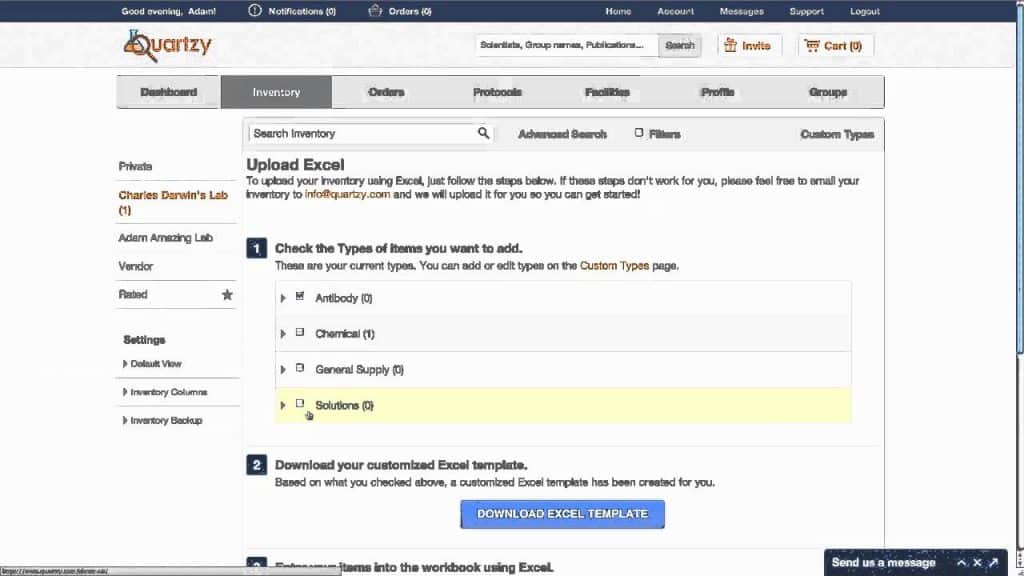Image resolution: width=1024 pixels, height=576 pixels.
Task: Click the info@quartzy.com email link
Action: 347,194
